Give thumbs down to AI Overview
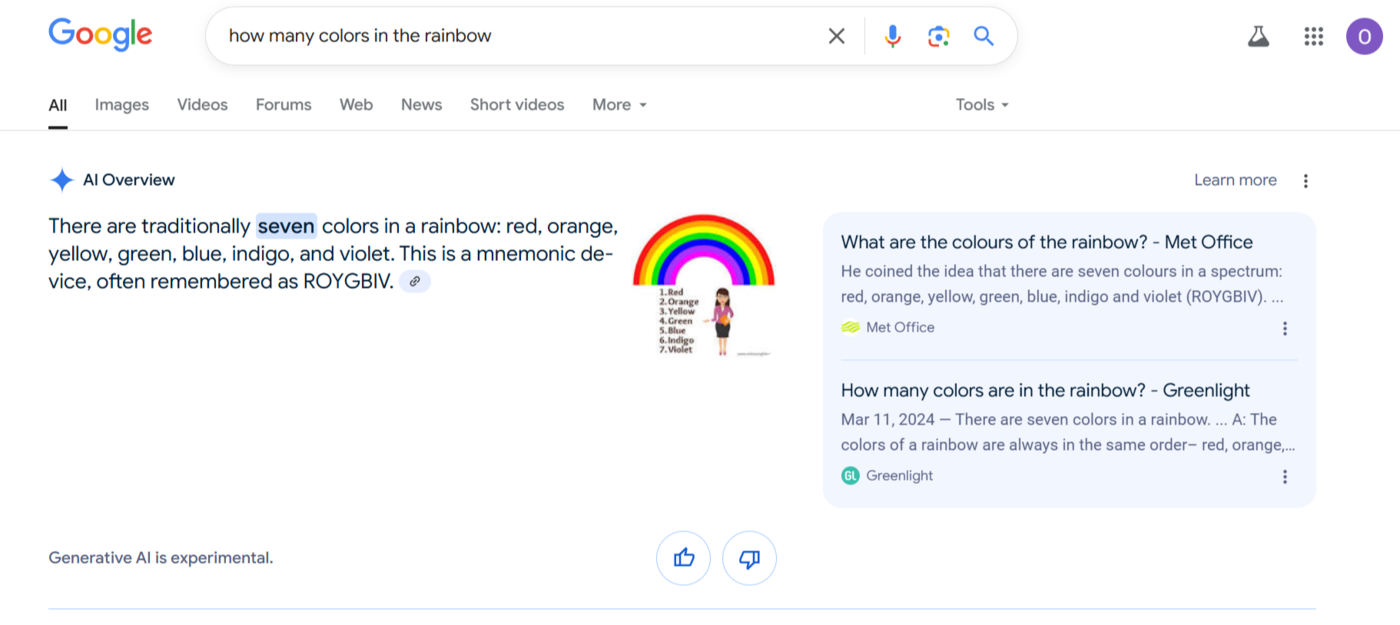 click(749, 558)
